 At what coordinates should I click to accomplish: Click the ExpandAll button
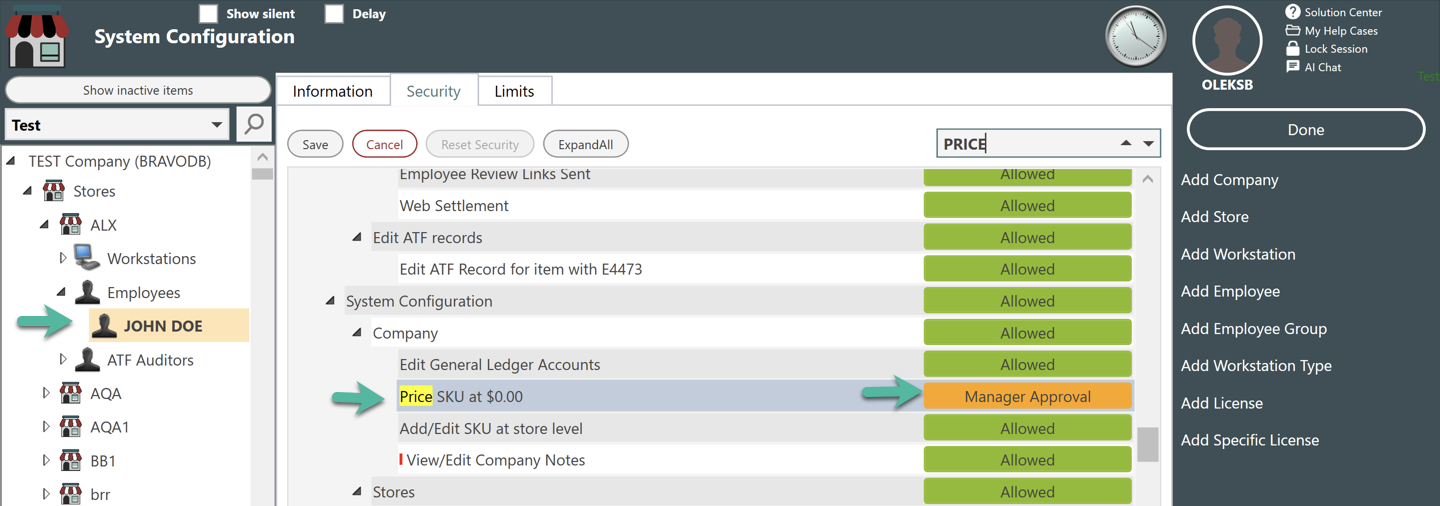[585, 144]
